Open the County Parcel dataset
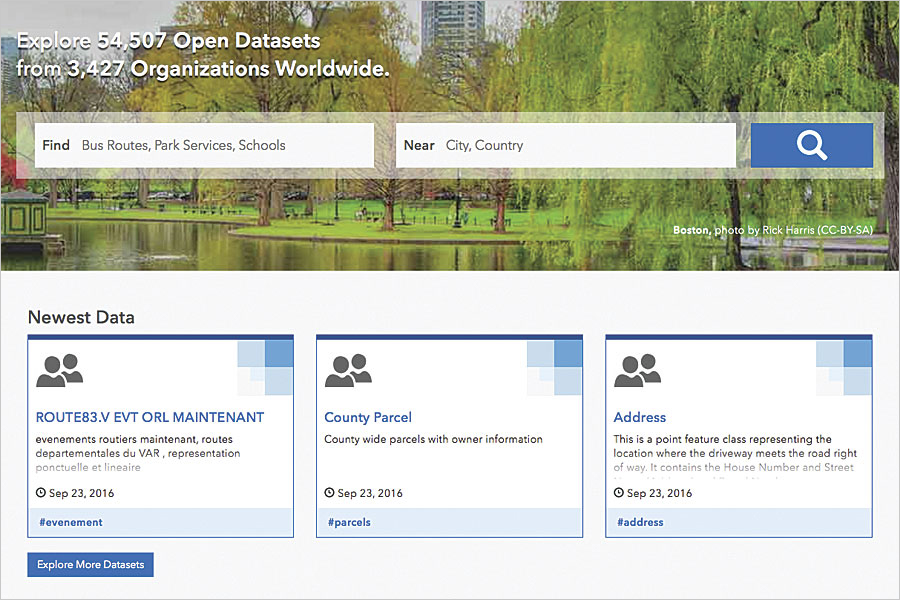 click(368, 417)
